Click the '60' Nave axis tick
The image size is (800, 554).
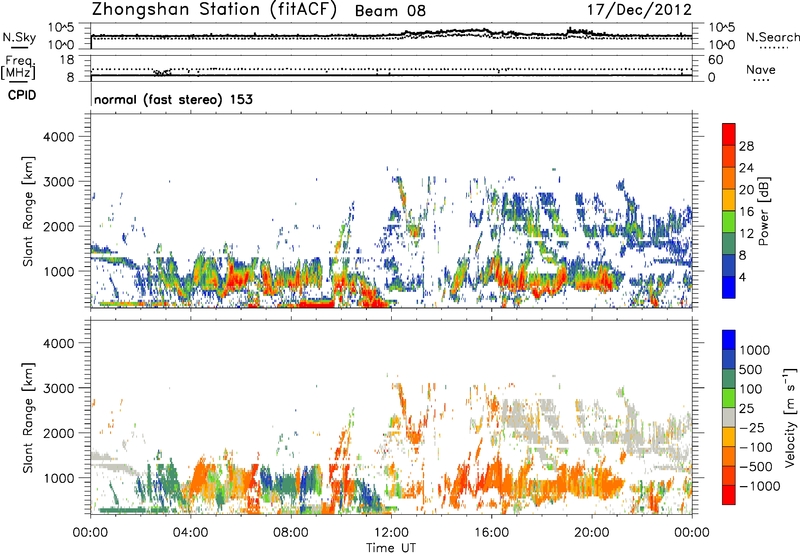[715, 60]
